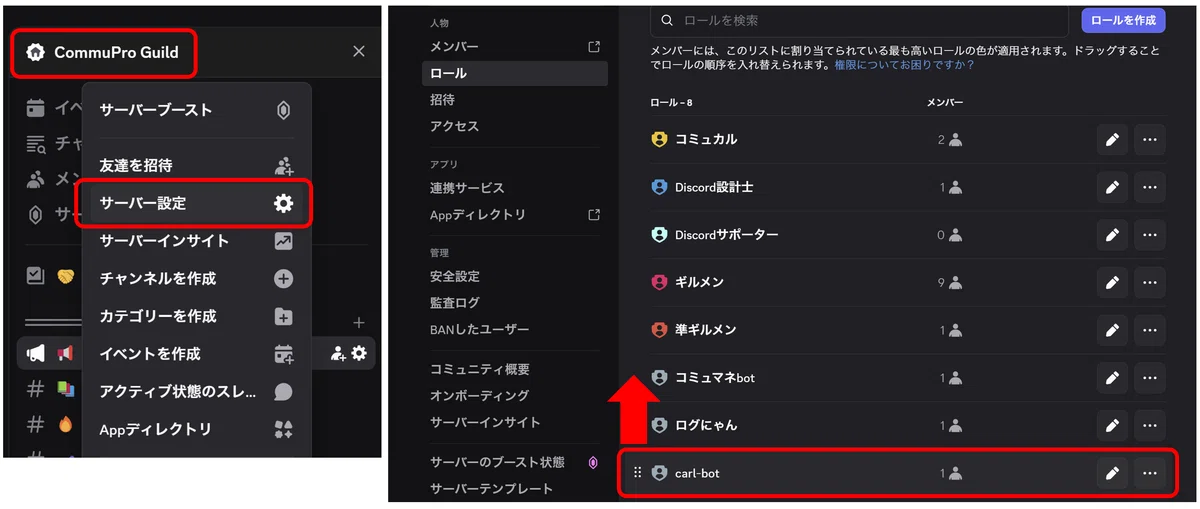Image resolution: width=1200 pixels, height=509 pixels.
Task: Open ロール in settings sidebar
Action: tap(515, 73)
